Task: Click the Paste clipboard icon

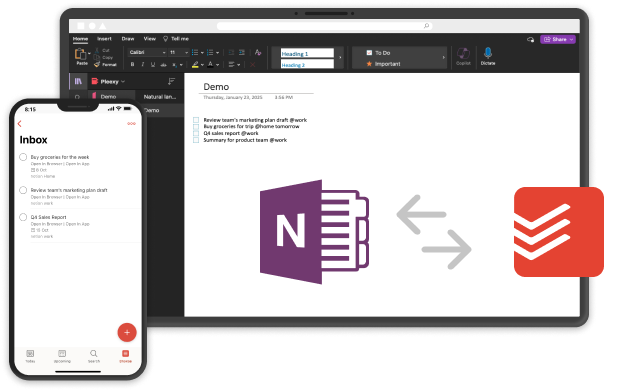Action: [80, 53]
